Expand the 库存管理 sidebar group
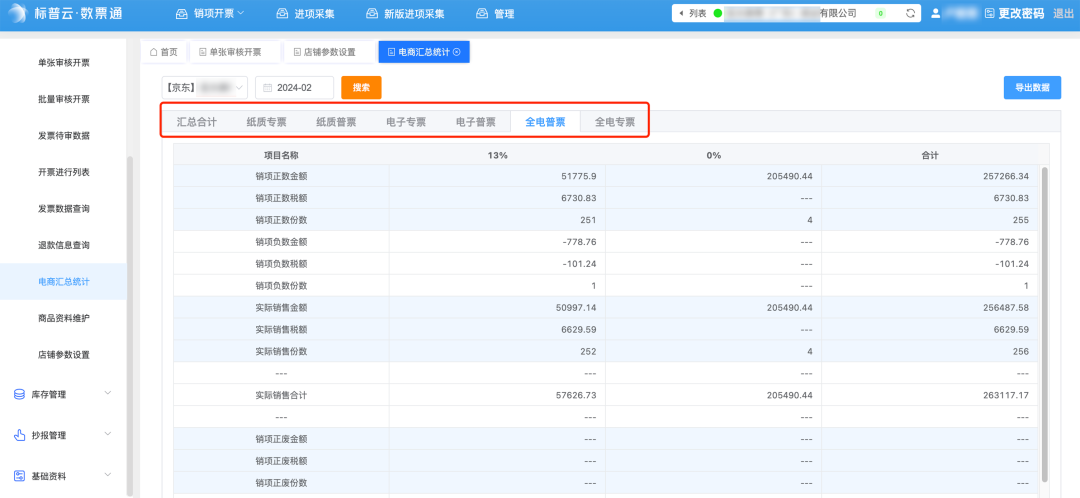Image resolution: width=1080 pixels, height=498 pixels. [63, 394]
